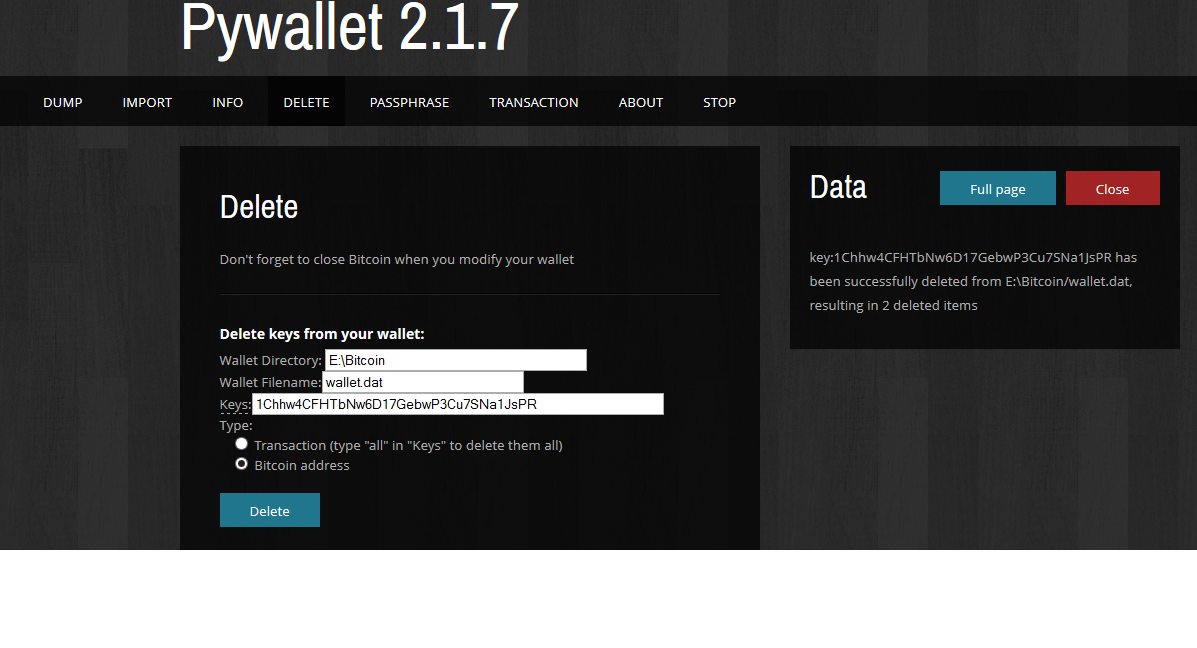The image size is (1197, 648).
Task: Click the Data panel heading
Action: point(838,187)
